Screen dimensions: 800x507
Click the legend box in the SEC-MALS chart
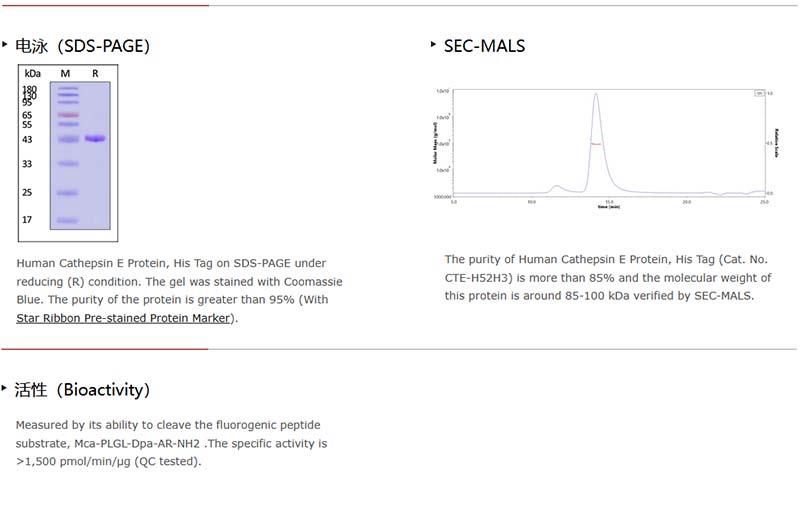tap(759, 93)
